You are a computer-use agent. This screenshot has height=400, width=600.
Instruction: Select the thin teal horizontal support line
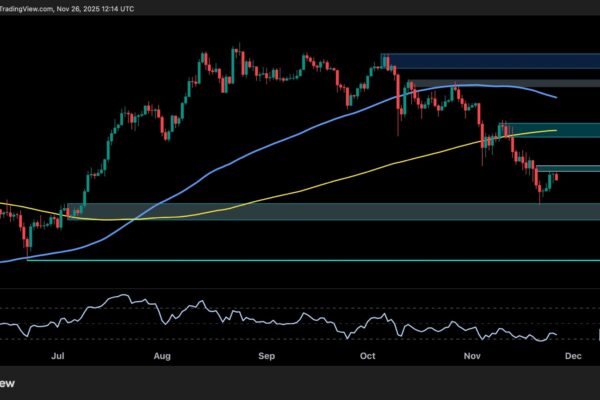[x=300, y=260]
